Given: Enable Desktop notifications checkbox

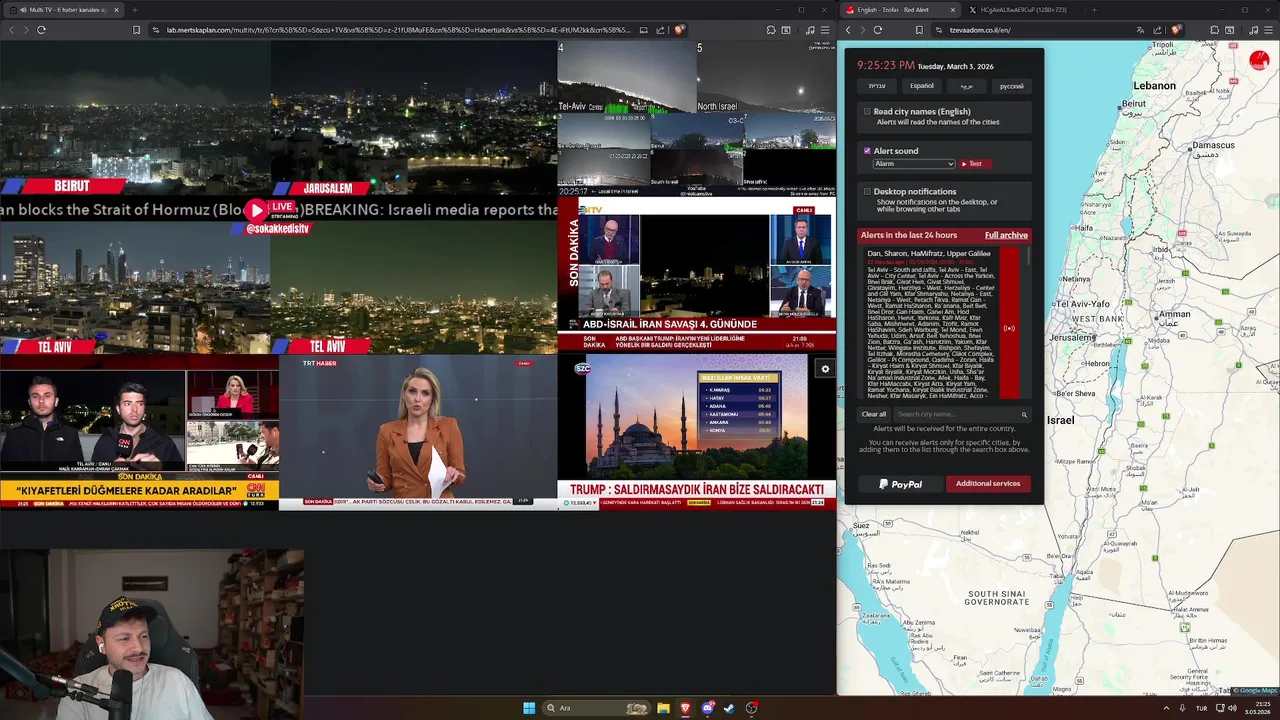Looking at the screenshot, I should point(867,191).
